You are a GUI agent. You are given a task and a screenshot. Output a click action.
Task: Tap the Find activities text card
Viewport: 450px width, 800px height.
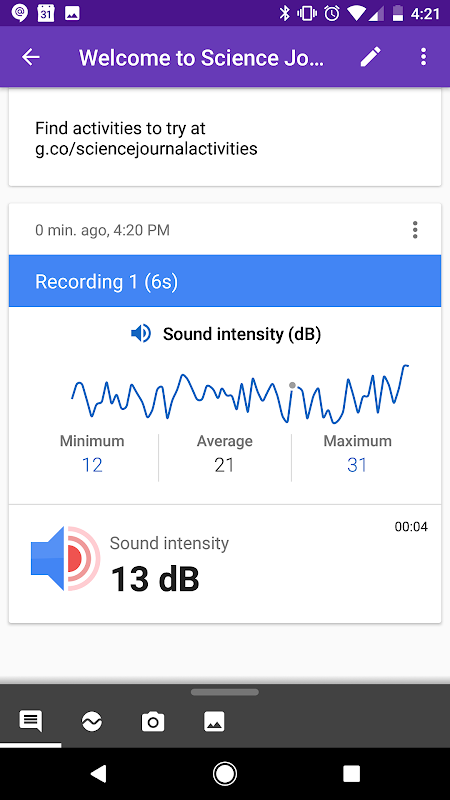tap(225, 138)
